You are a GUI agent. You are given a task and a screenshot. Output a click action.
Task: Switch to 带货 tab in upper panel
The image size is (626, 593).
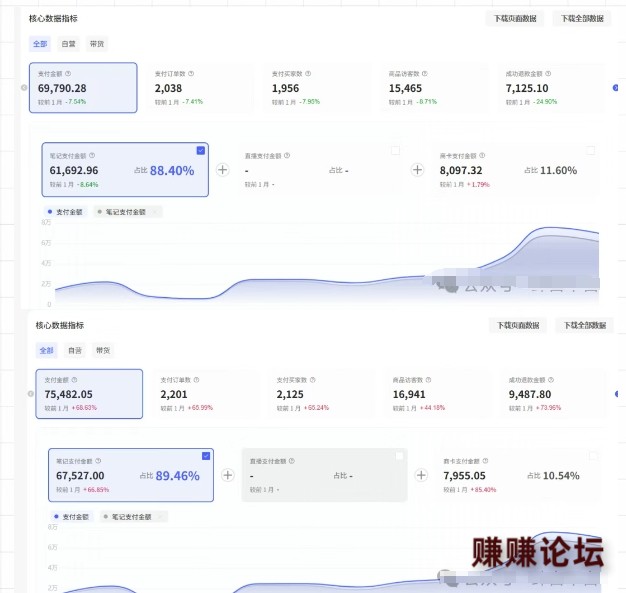(97, 44)
